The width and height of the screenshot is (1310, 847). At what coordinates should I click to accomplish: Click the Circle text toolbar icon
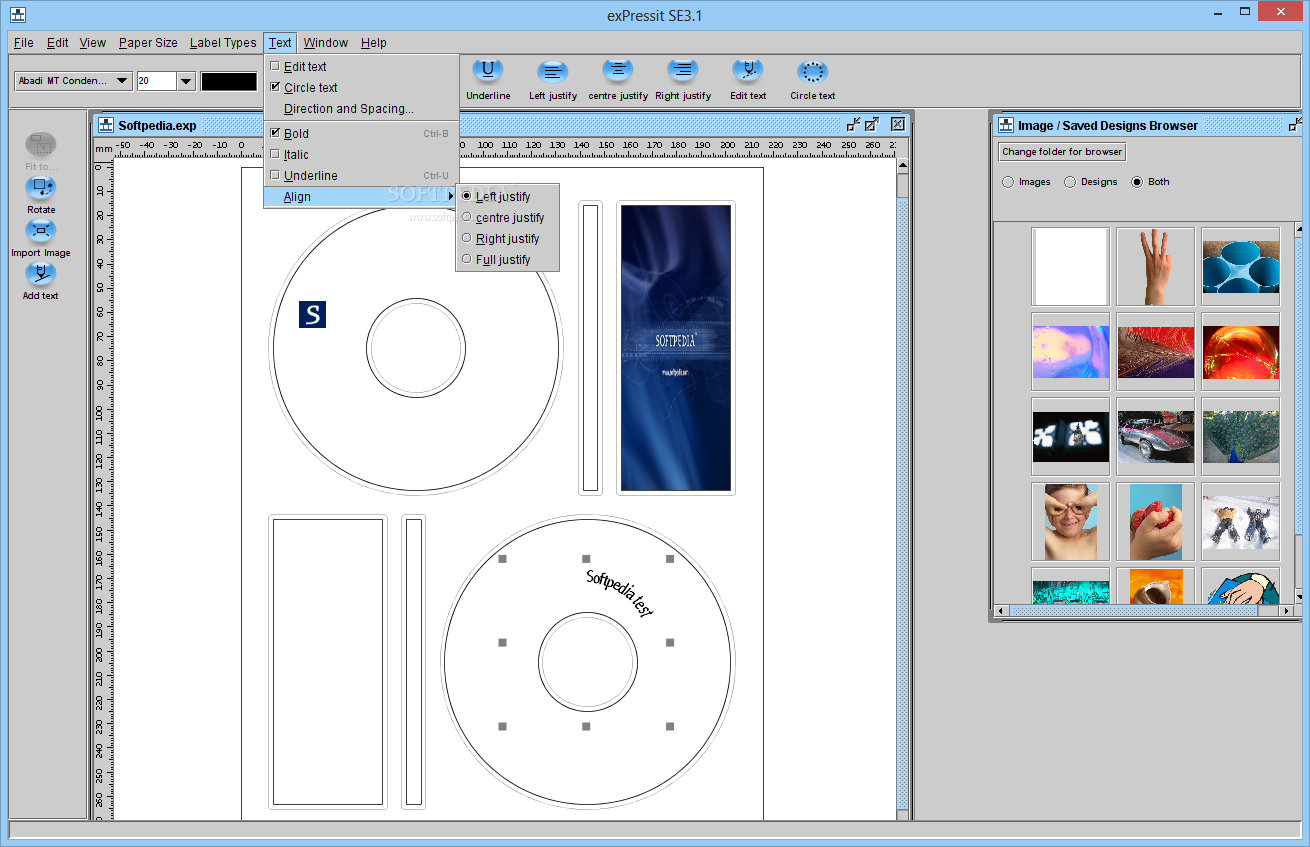[x=813, y=71]
